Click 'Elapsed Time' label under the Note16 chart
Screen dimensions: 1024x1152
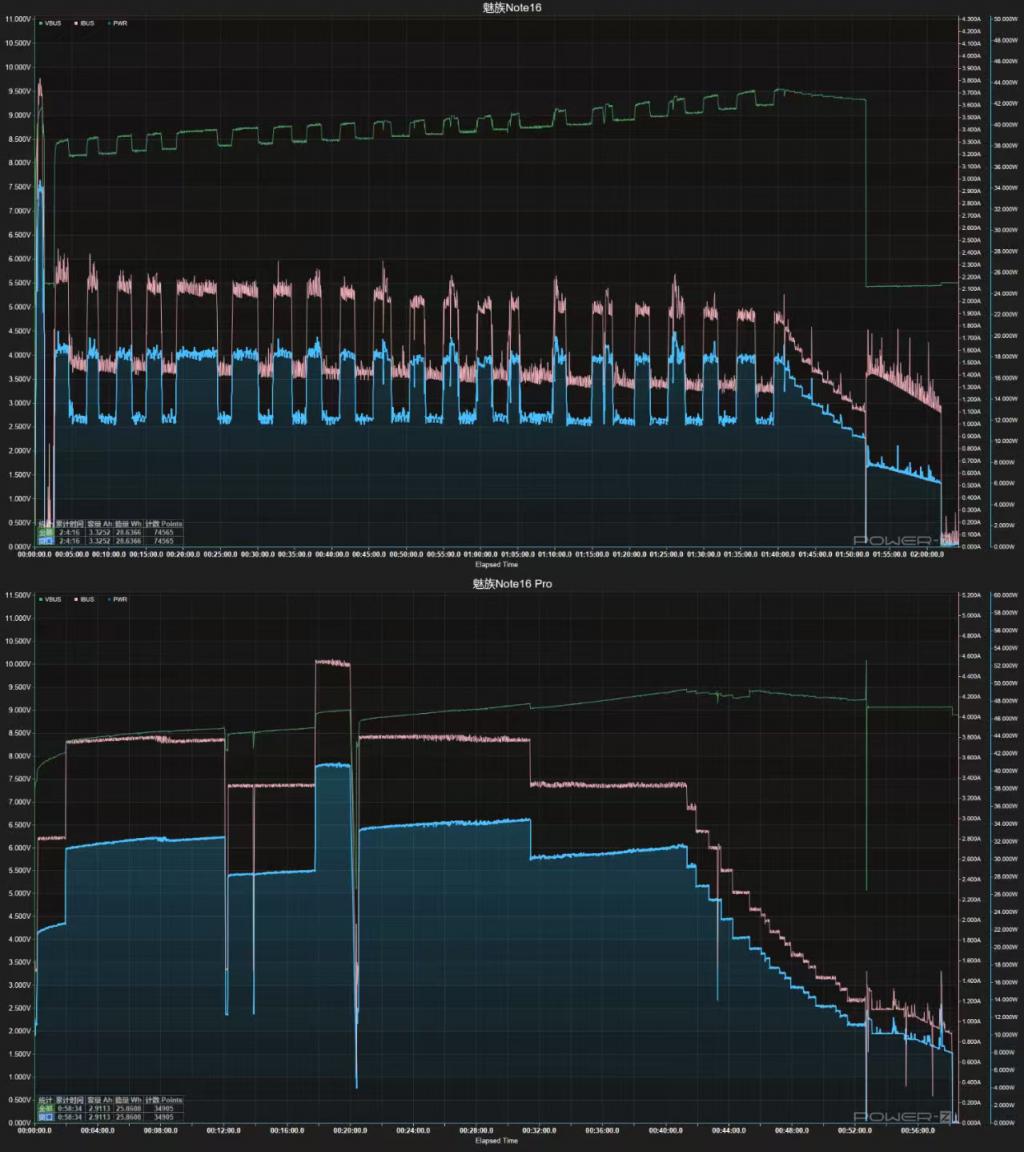(x=497, y=564)
